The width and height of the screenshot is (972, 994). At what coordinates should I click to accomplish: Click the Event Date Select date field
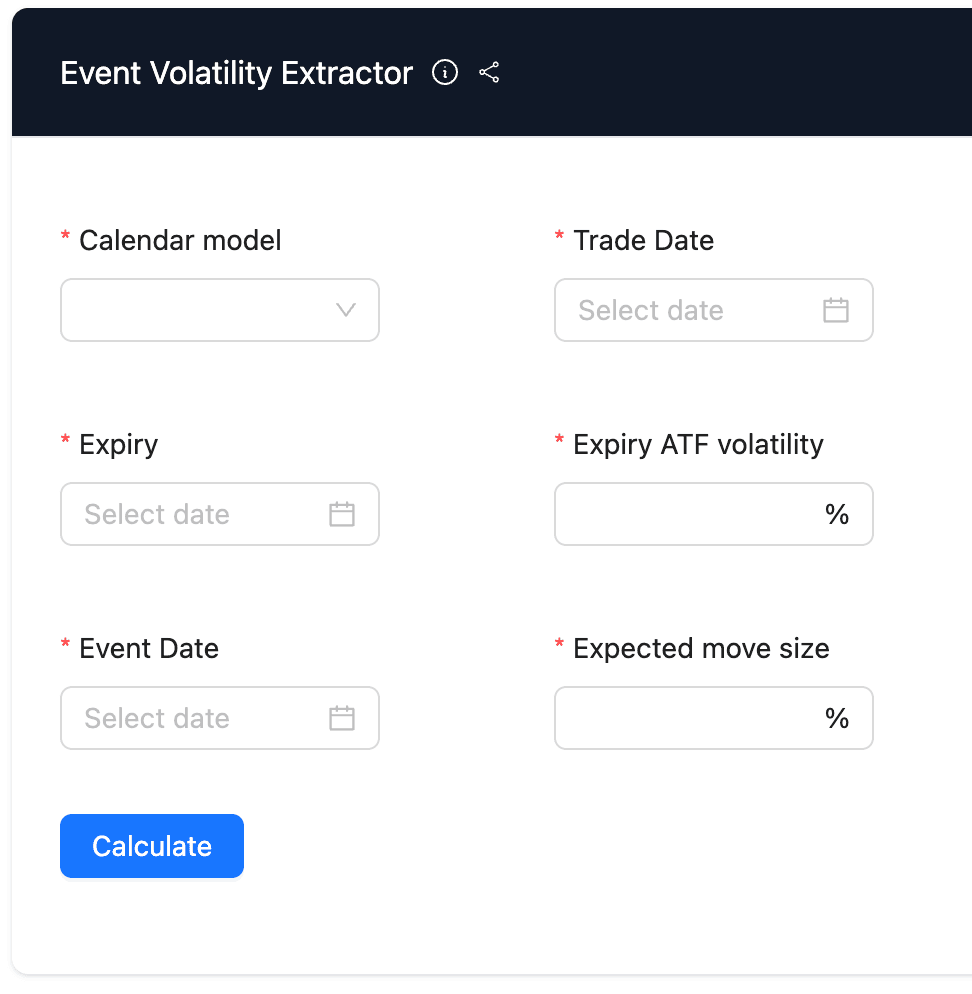(190, 718)
